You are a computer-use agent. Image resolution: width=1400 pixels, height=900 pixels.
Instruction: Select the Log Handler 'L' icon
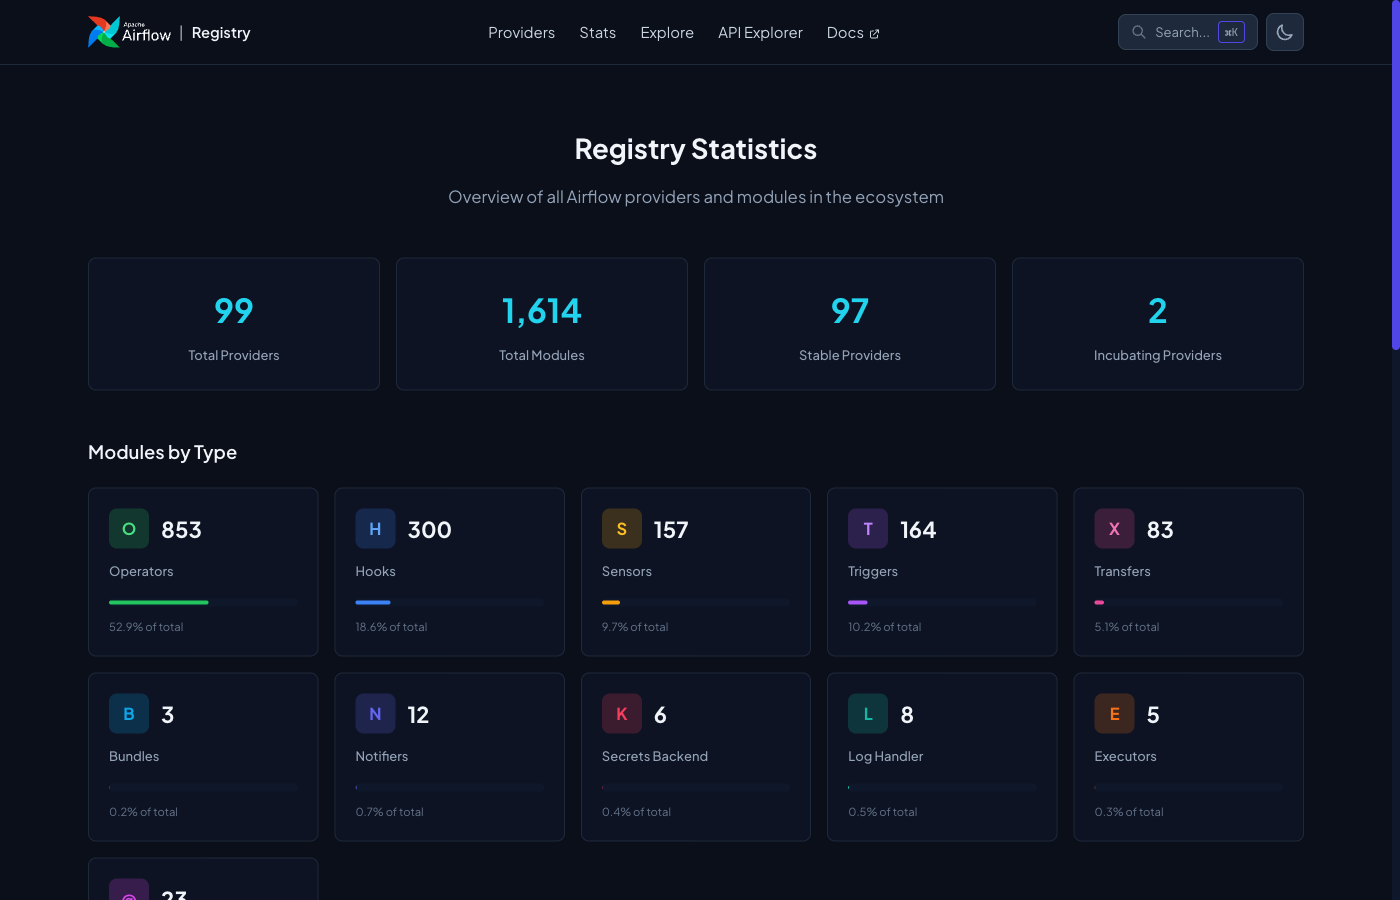point(868,713)
